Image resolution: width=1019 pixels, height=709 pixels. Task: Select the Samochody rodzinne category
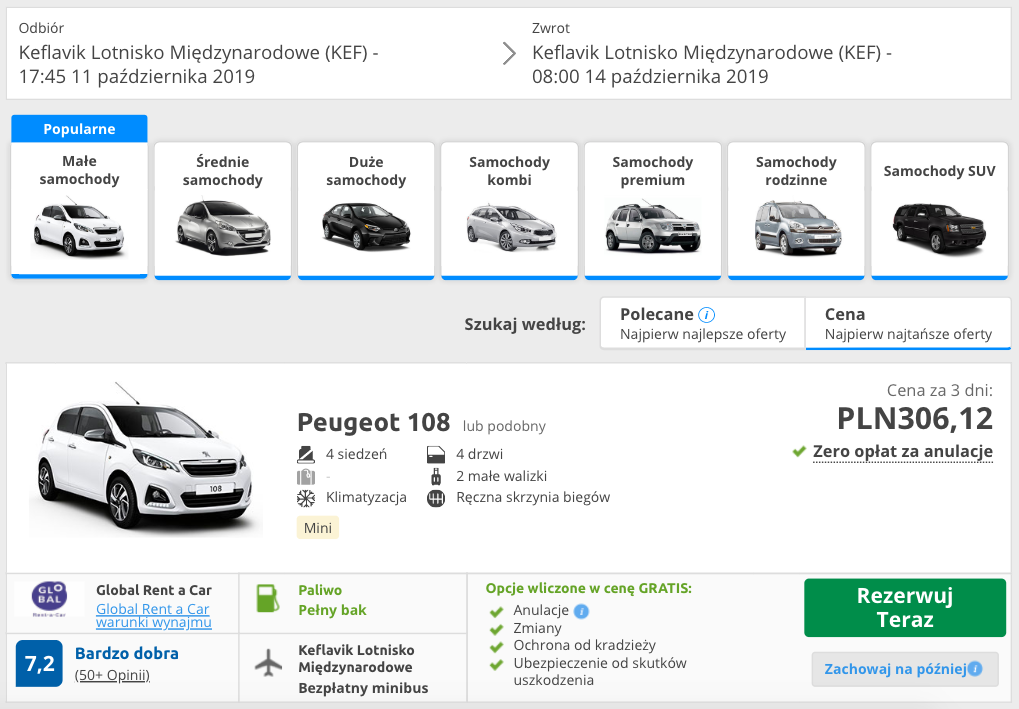point(796,211)
